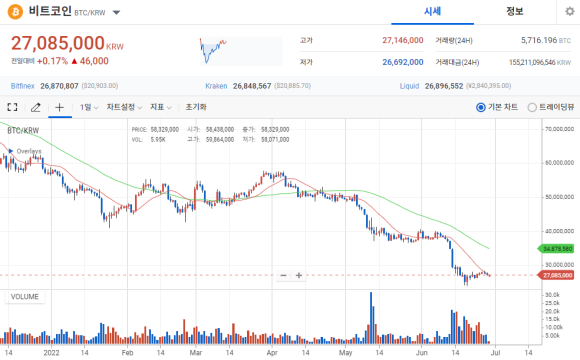The width and height of the screenshot is (580, 360).
Task: Open the 차트설정 dropdown
Action: [124, 107]
